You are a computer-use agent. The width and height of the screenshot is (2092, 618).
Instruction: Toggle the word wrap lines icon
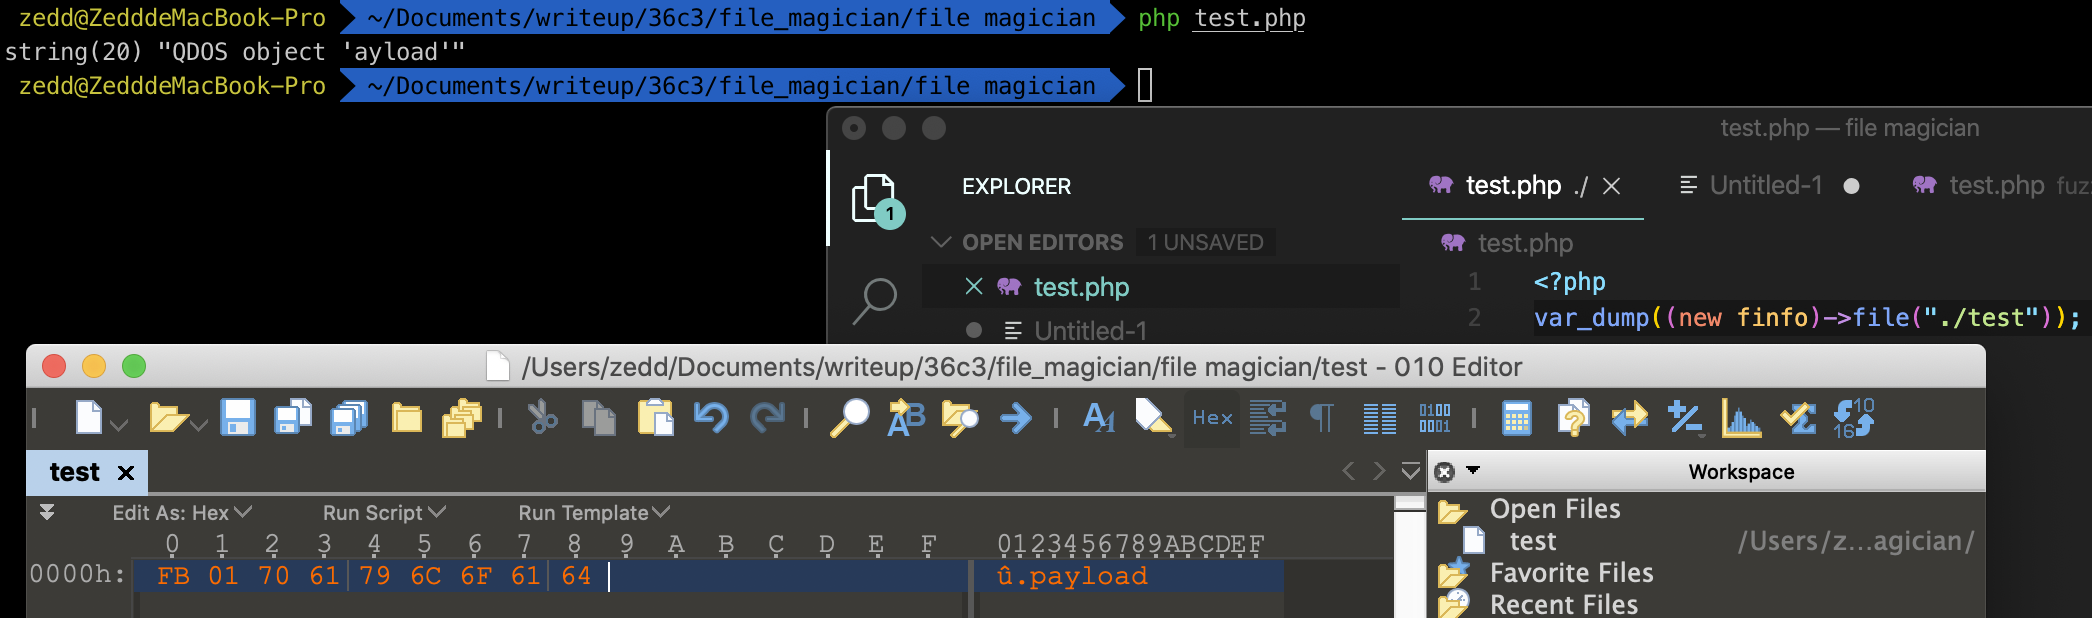point(1268,417)
